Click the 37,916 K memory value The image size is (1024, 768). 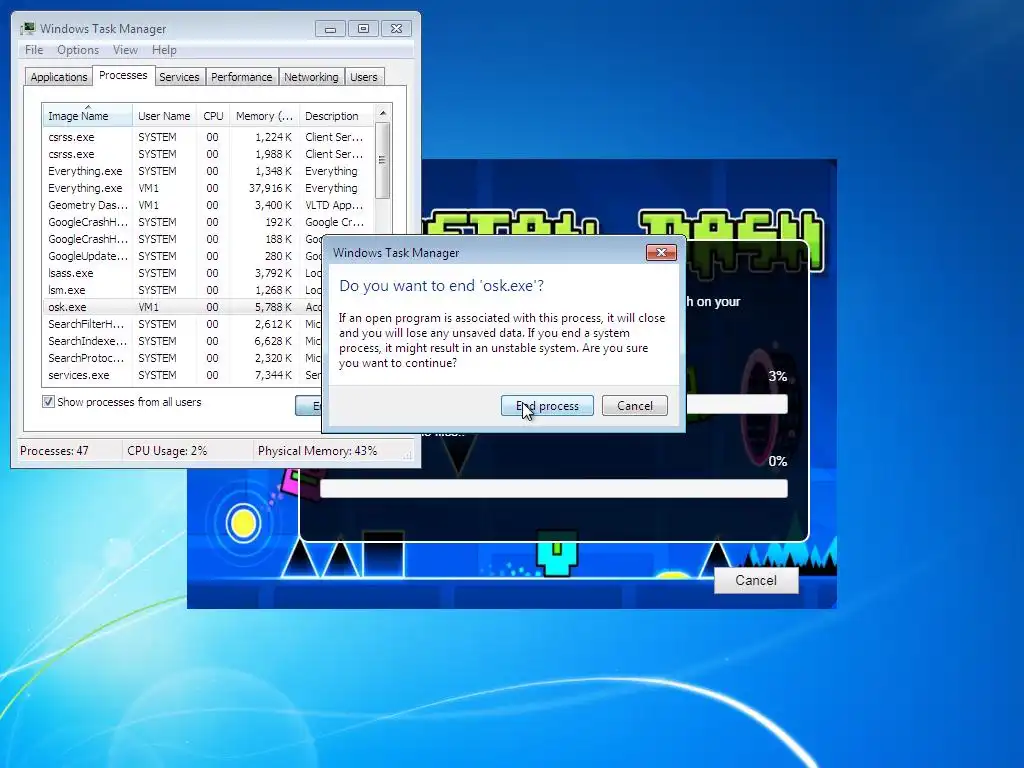point(270,188)
